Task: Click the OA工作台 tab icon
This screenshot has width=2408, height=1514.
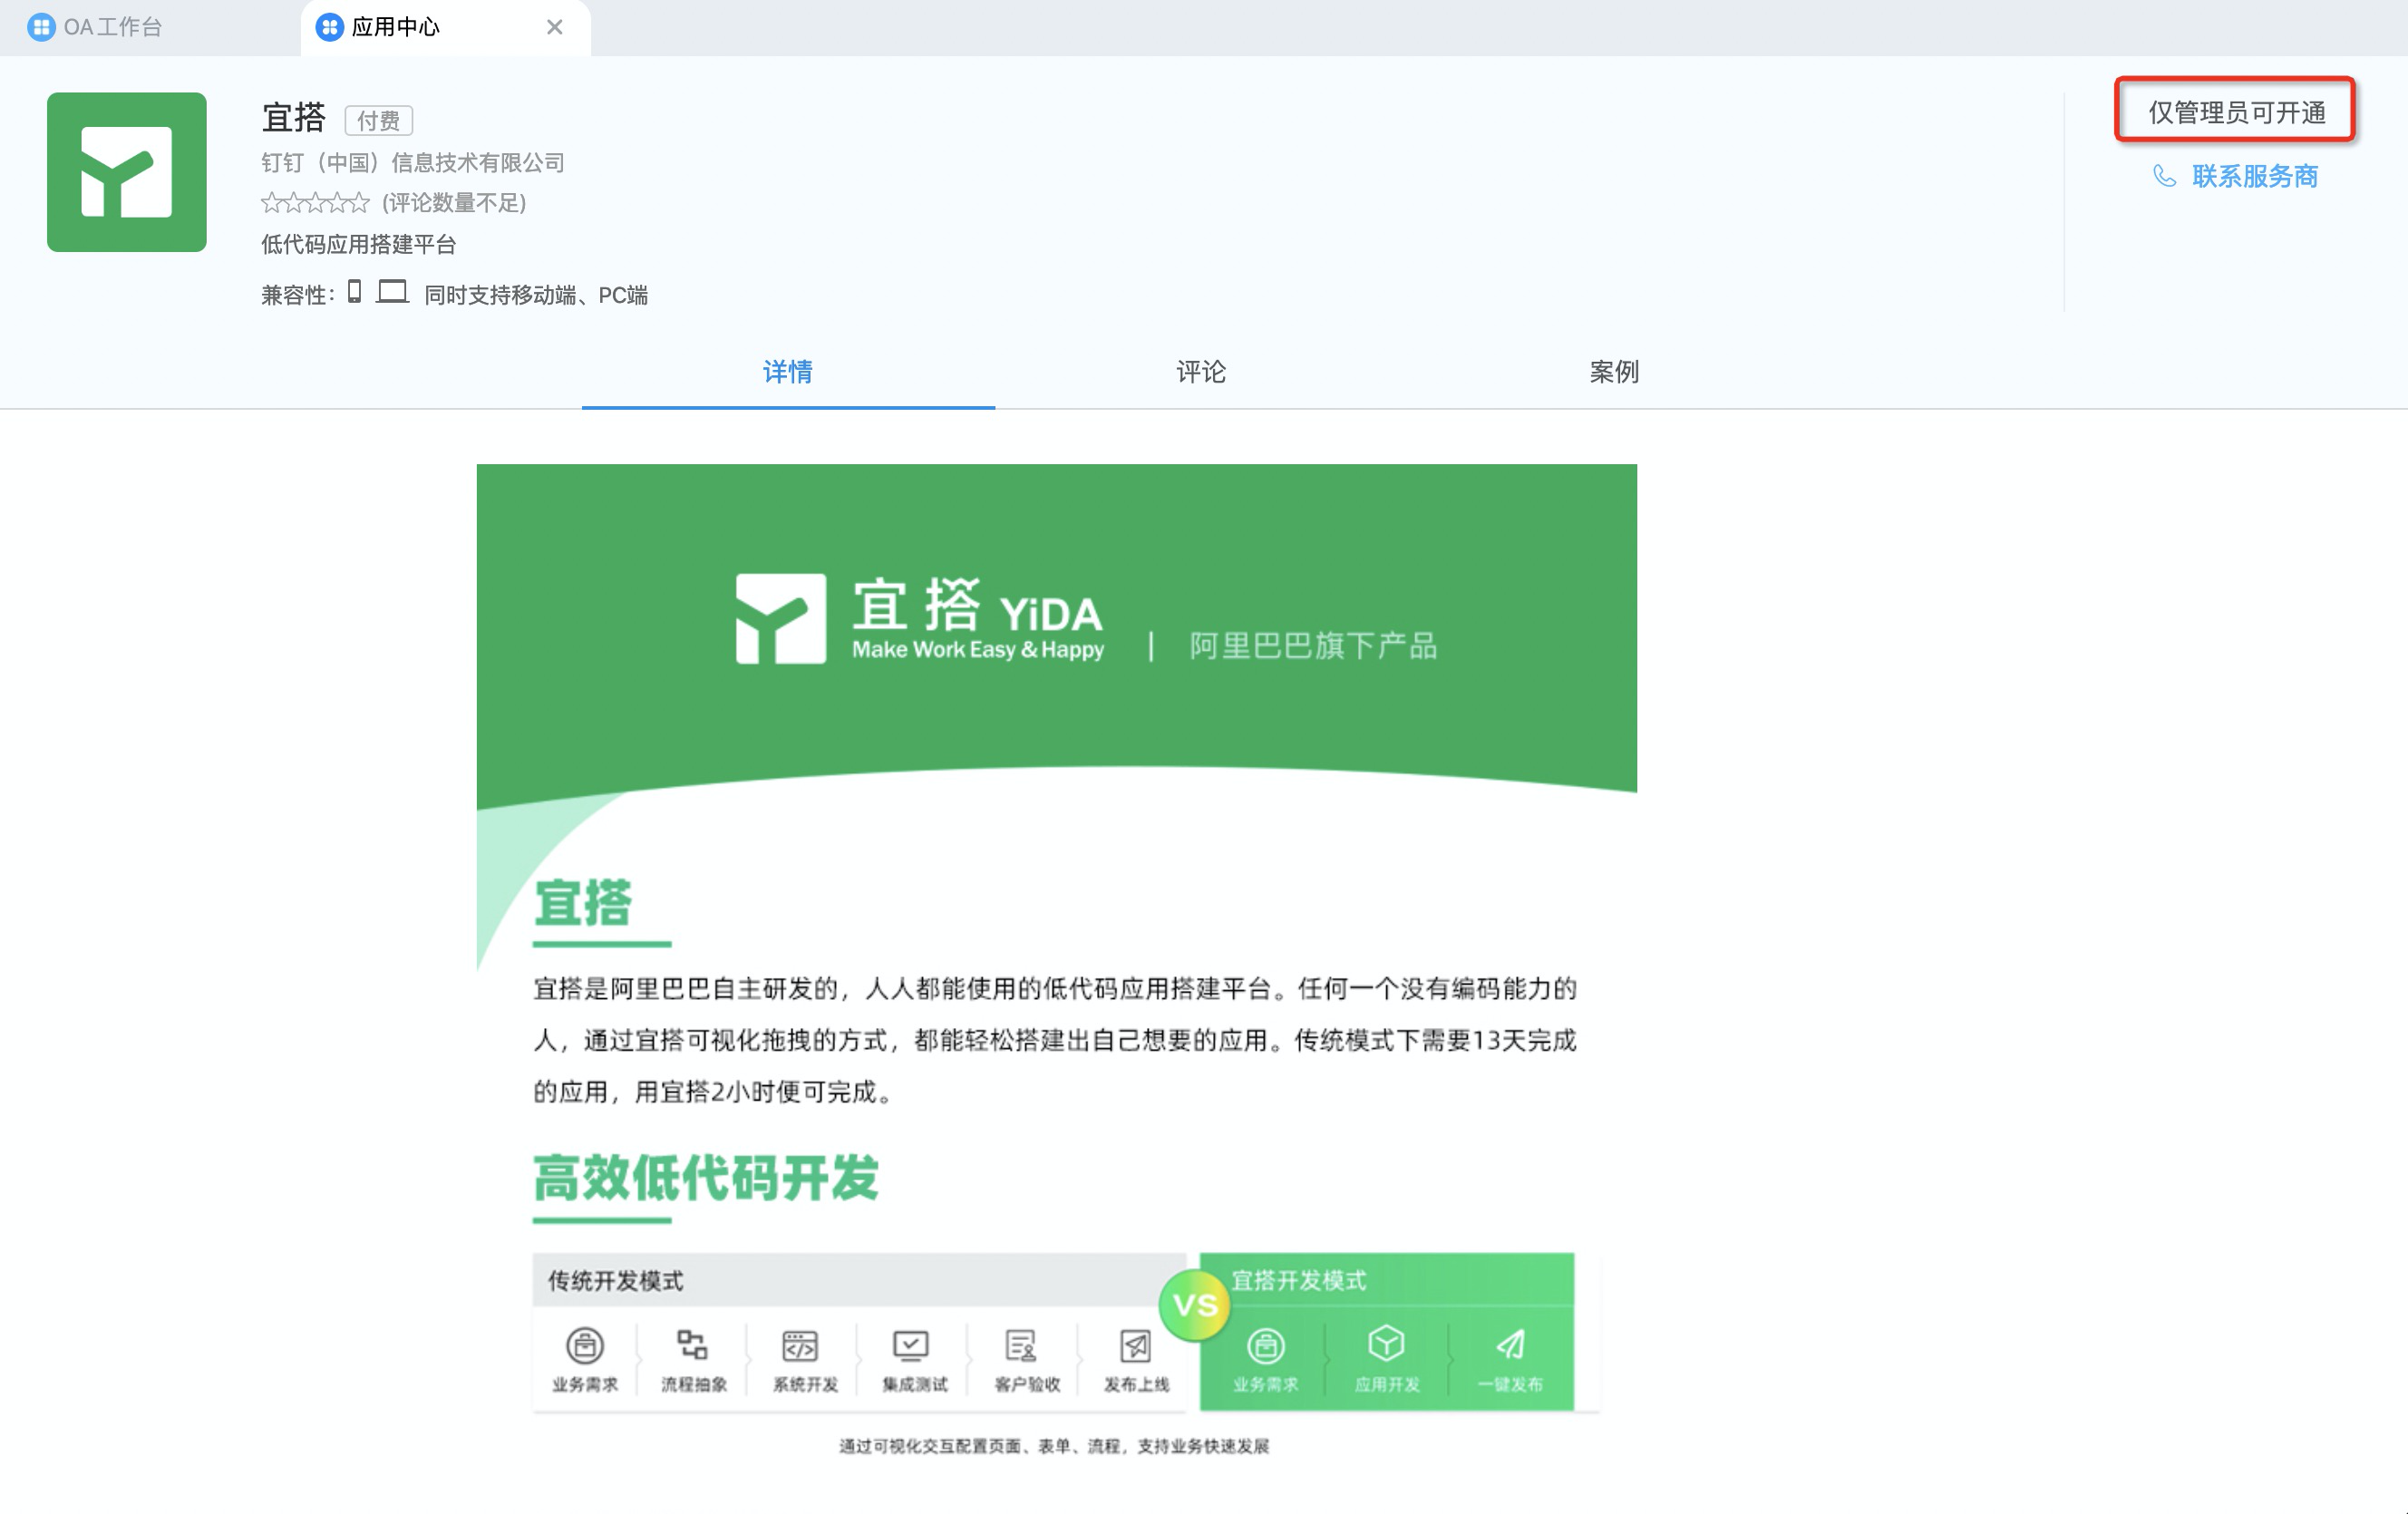Action: point(41,27)
